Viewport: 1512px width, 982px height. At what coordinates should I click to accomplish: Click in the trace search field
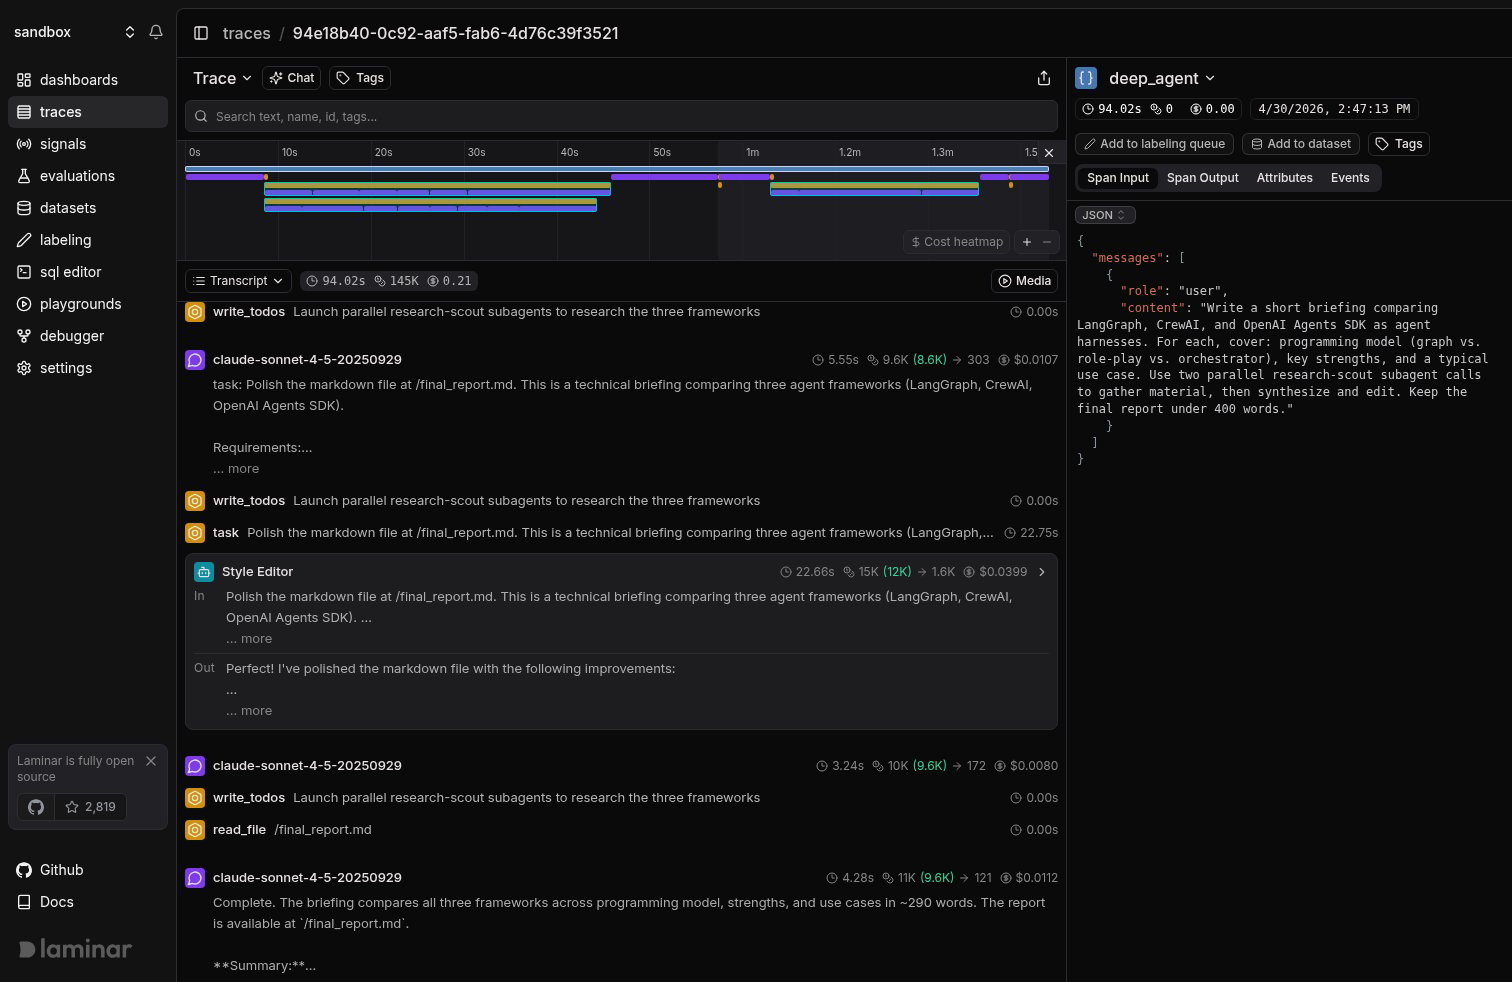coord(621,116)
